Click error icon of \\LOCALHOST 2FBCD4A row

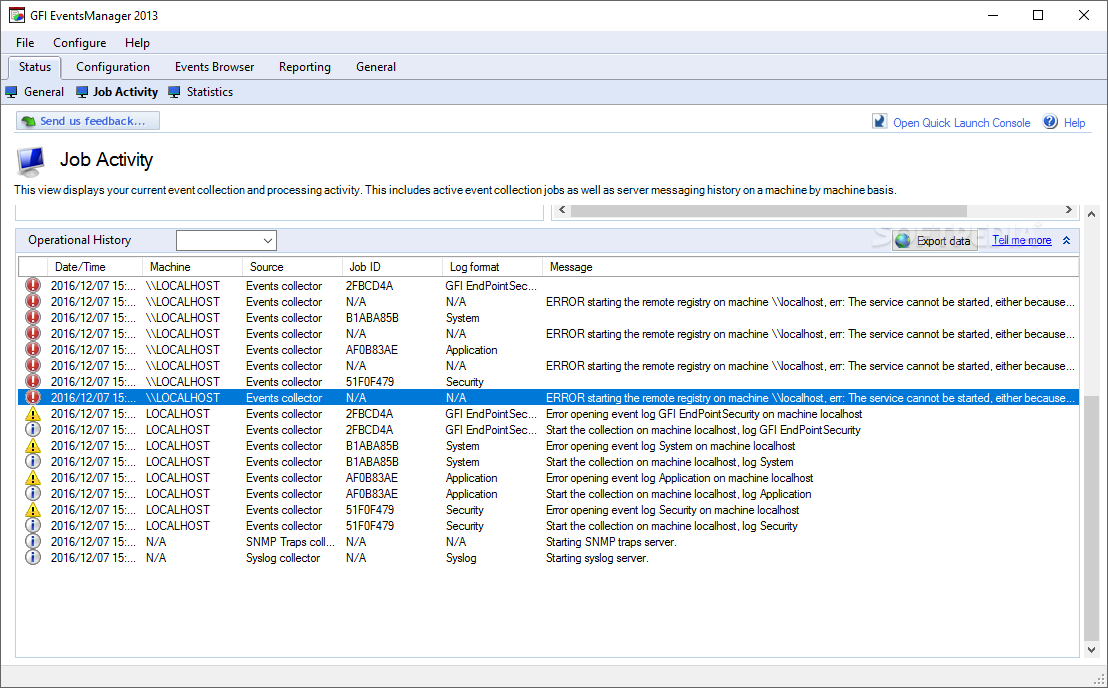point(33,285)
